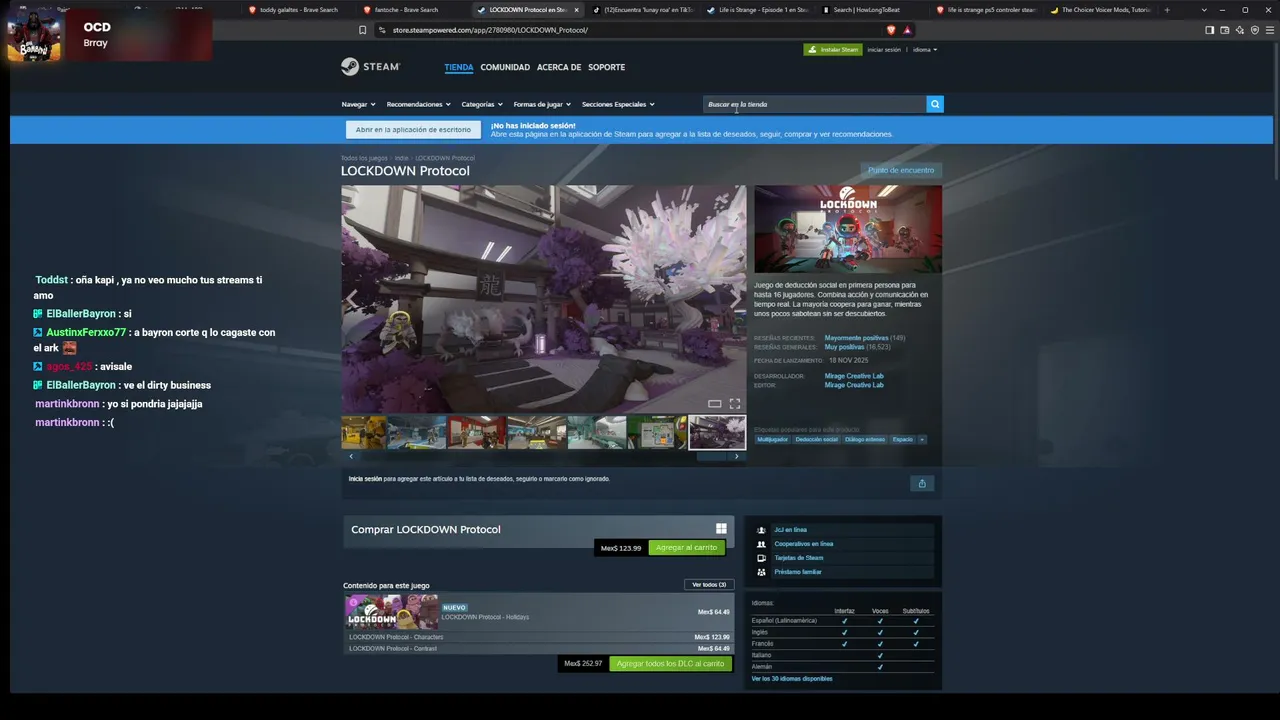The image size is (1280, 720).
Task: Open the COMUNIDAD menu in Steam header
Action: [505, 67]
